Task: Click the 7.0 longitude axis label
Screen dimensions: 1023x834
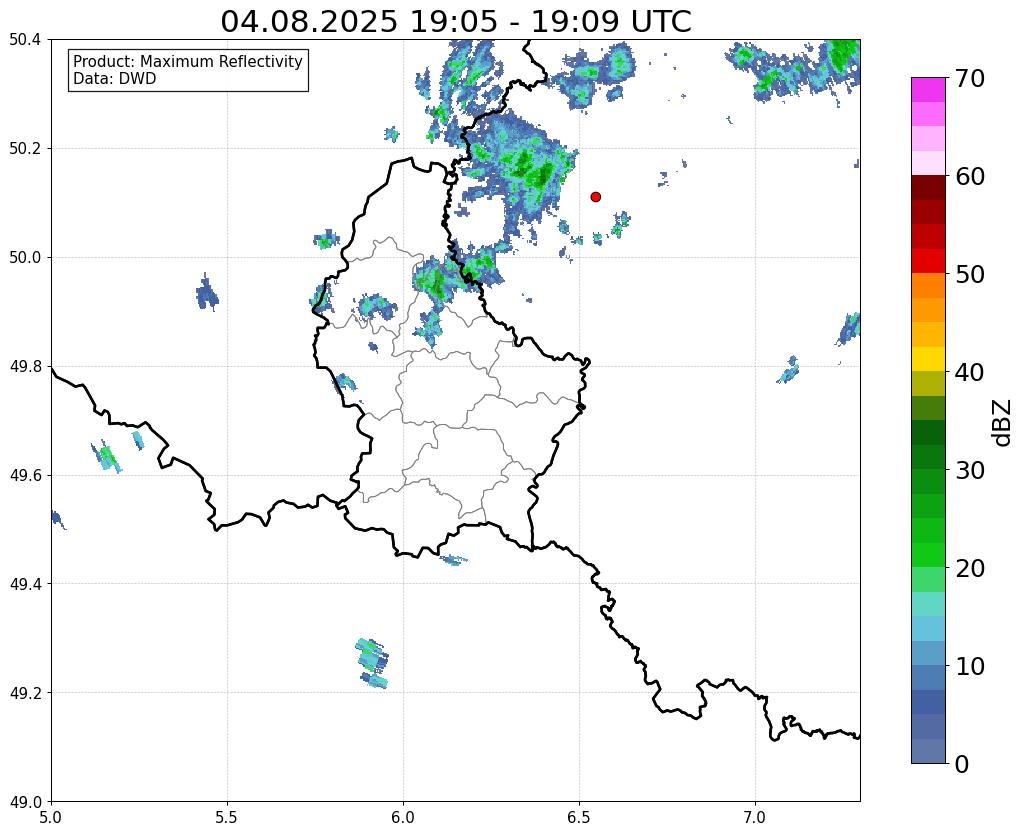Action: tap(755, 817)
